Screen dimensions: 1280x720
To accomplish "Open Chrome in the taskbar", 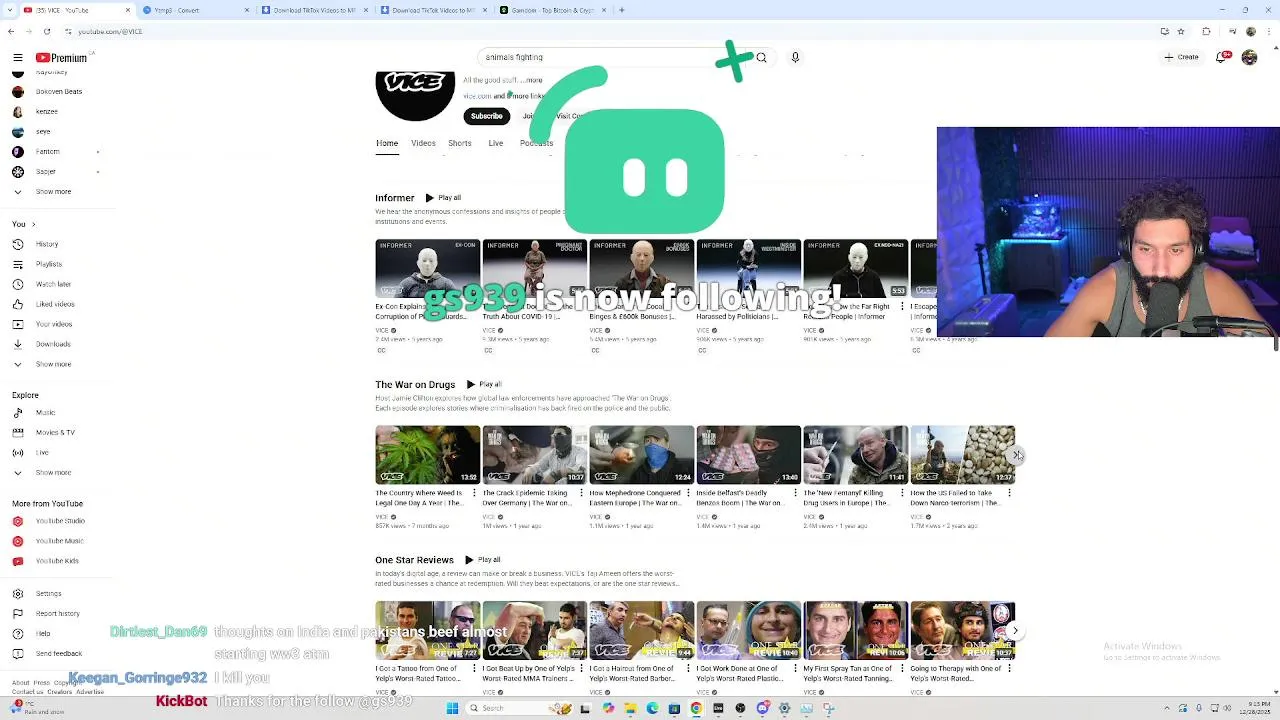I will click(696, 708).
